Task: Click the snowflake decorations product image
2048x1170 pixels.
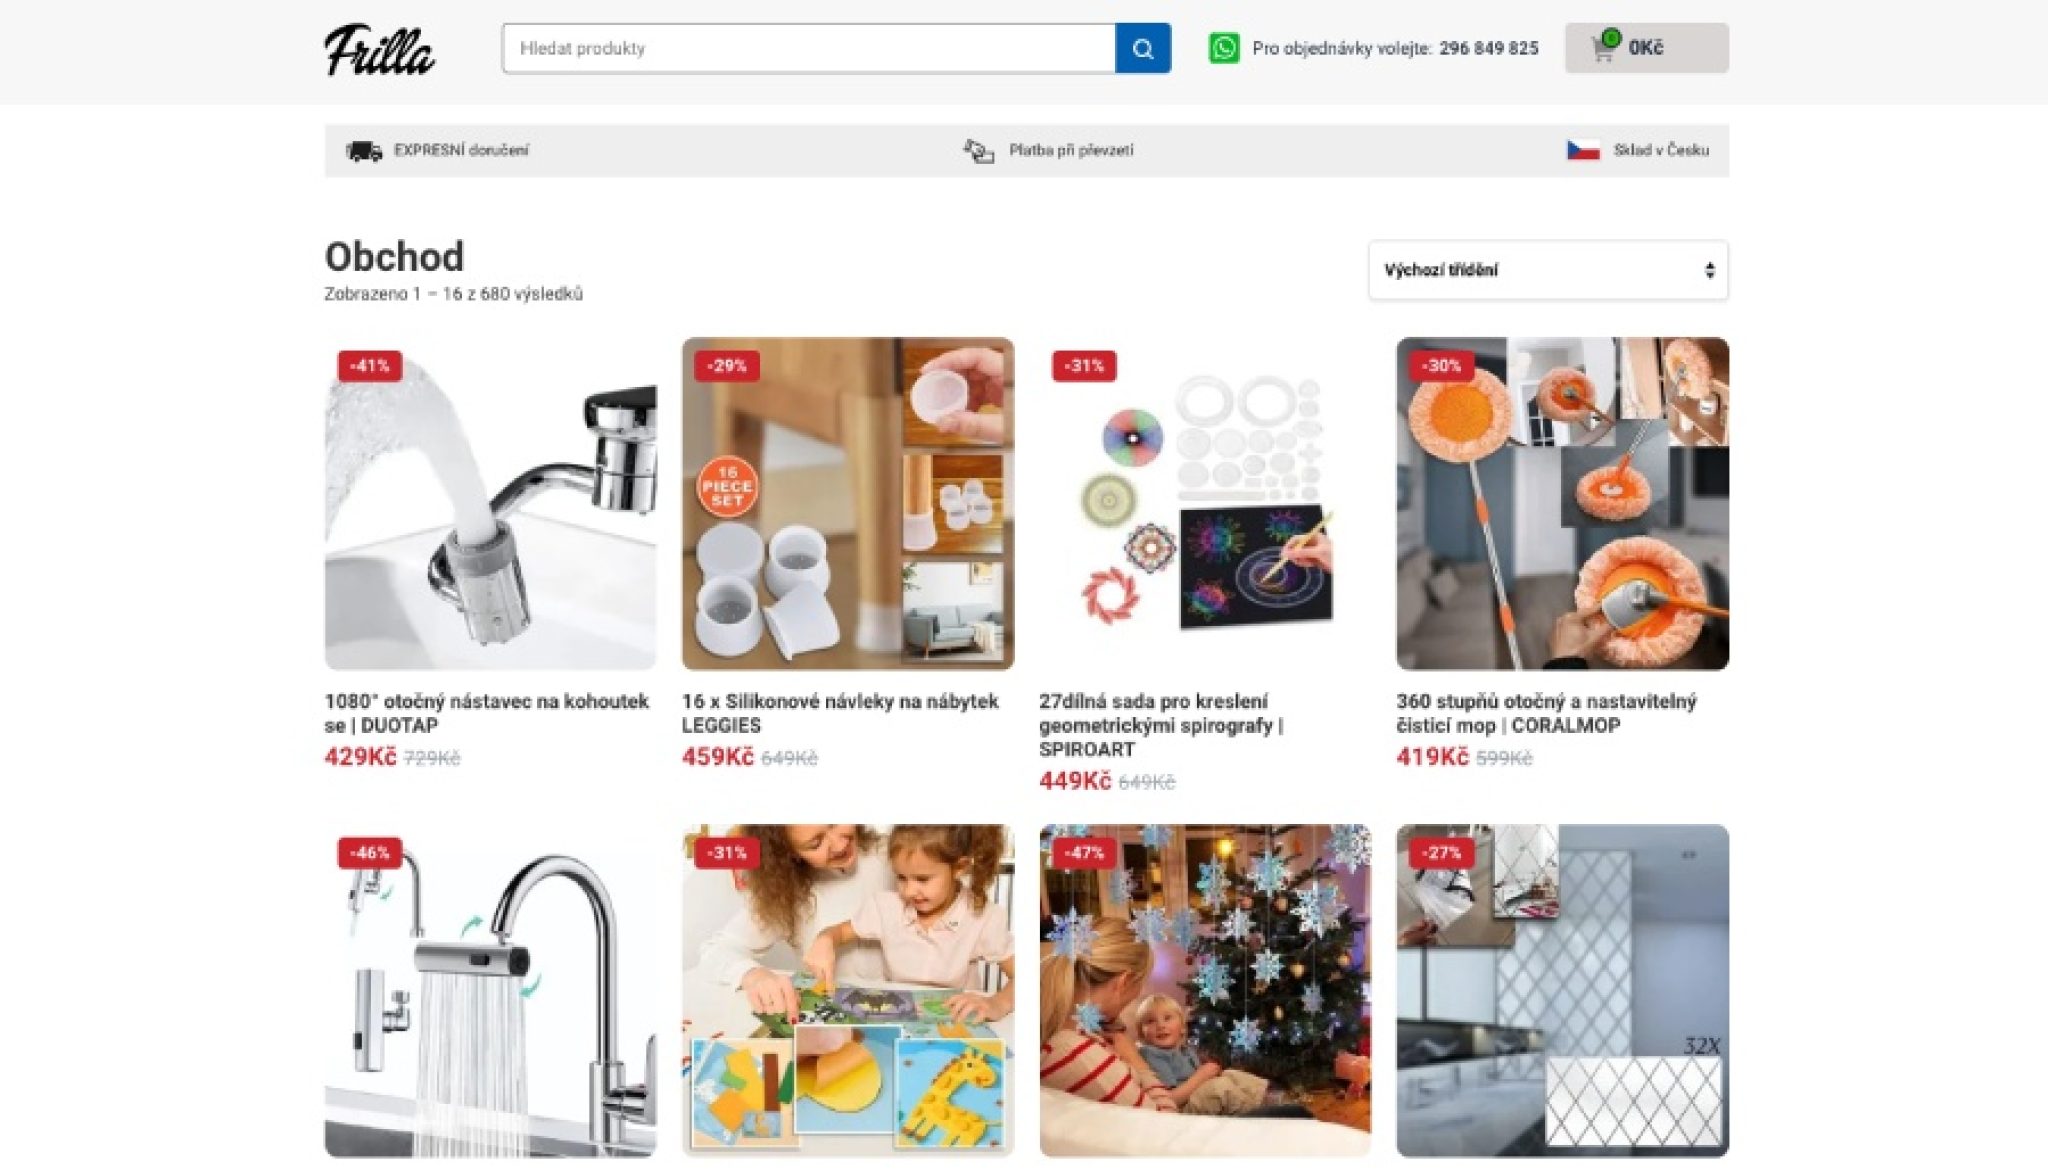Action: (x=1205, y=990)
